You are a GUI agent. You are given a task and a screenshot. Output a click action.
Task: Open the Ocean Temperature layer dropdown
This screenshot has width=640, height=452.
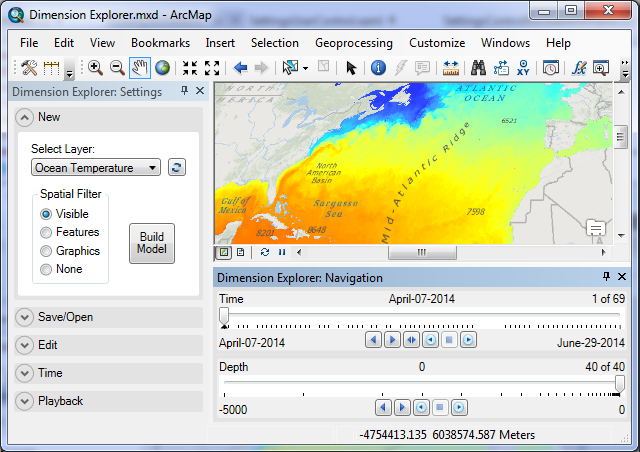pyautogui.click(x=96, y=167)
